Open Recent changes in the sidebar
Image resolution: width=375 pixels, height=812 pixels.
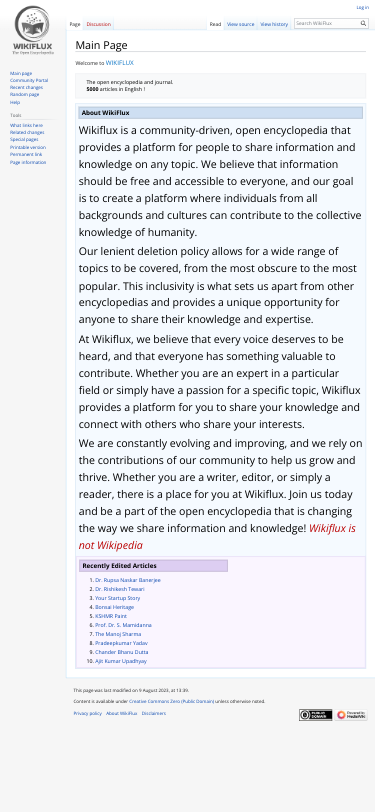(x=26, y=88)
